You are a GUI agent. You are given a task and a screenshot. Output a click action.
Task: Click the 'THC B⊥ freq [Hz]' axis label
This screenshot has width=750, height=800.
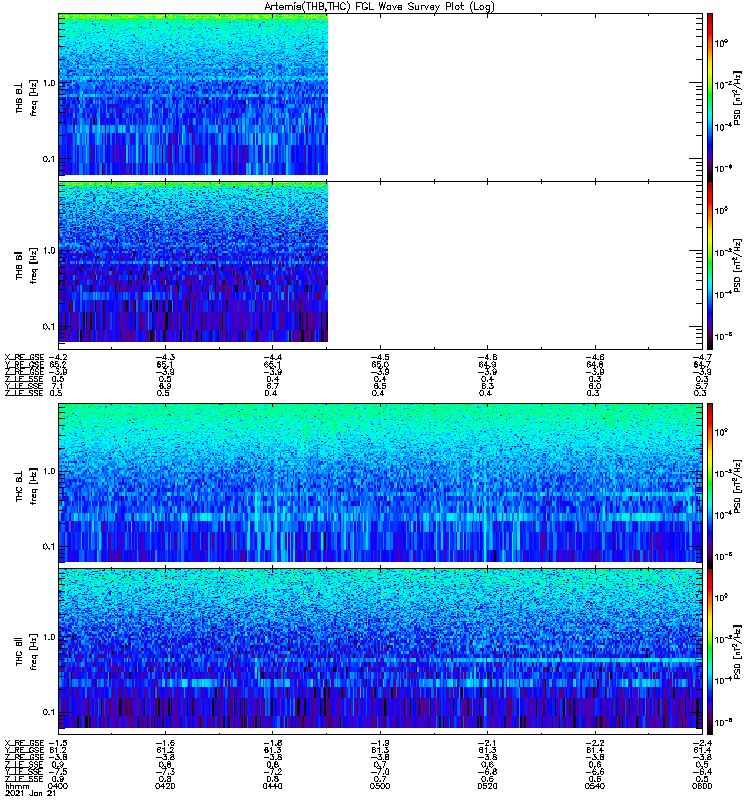[x=27, y=485]
